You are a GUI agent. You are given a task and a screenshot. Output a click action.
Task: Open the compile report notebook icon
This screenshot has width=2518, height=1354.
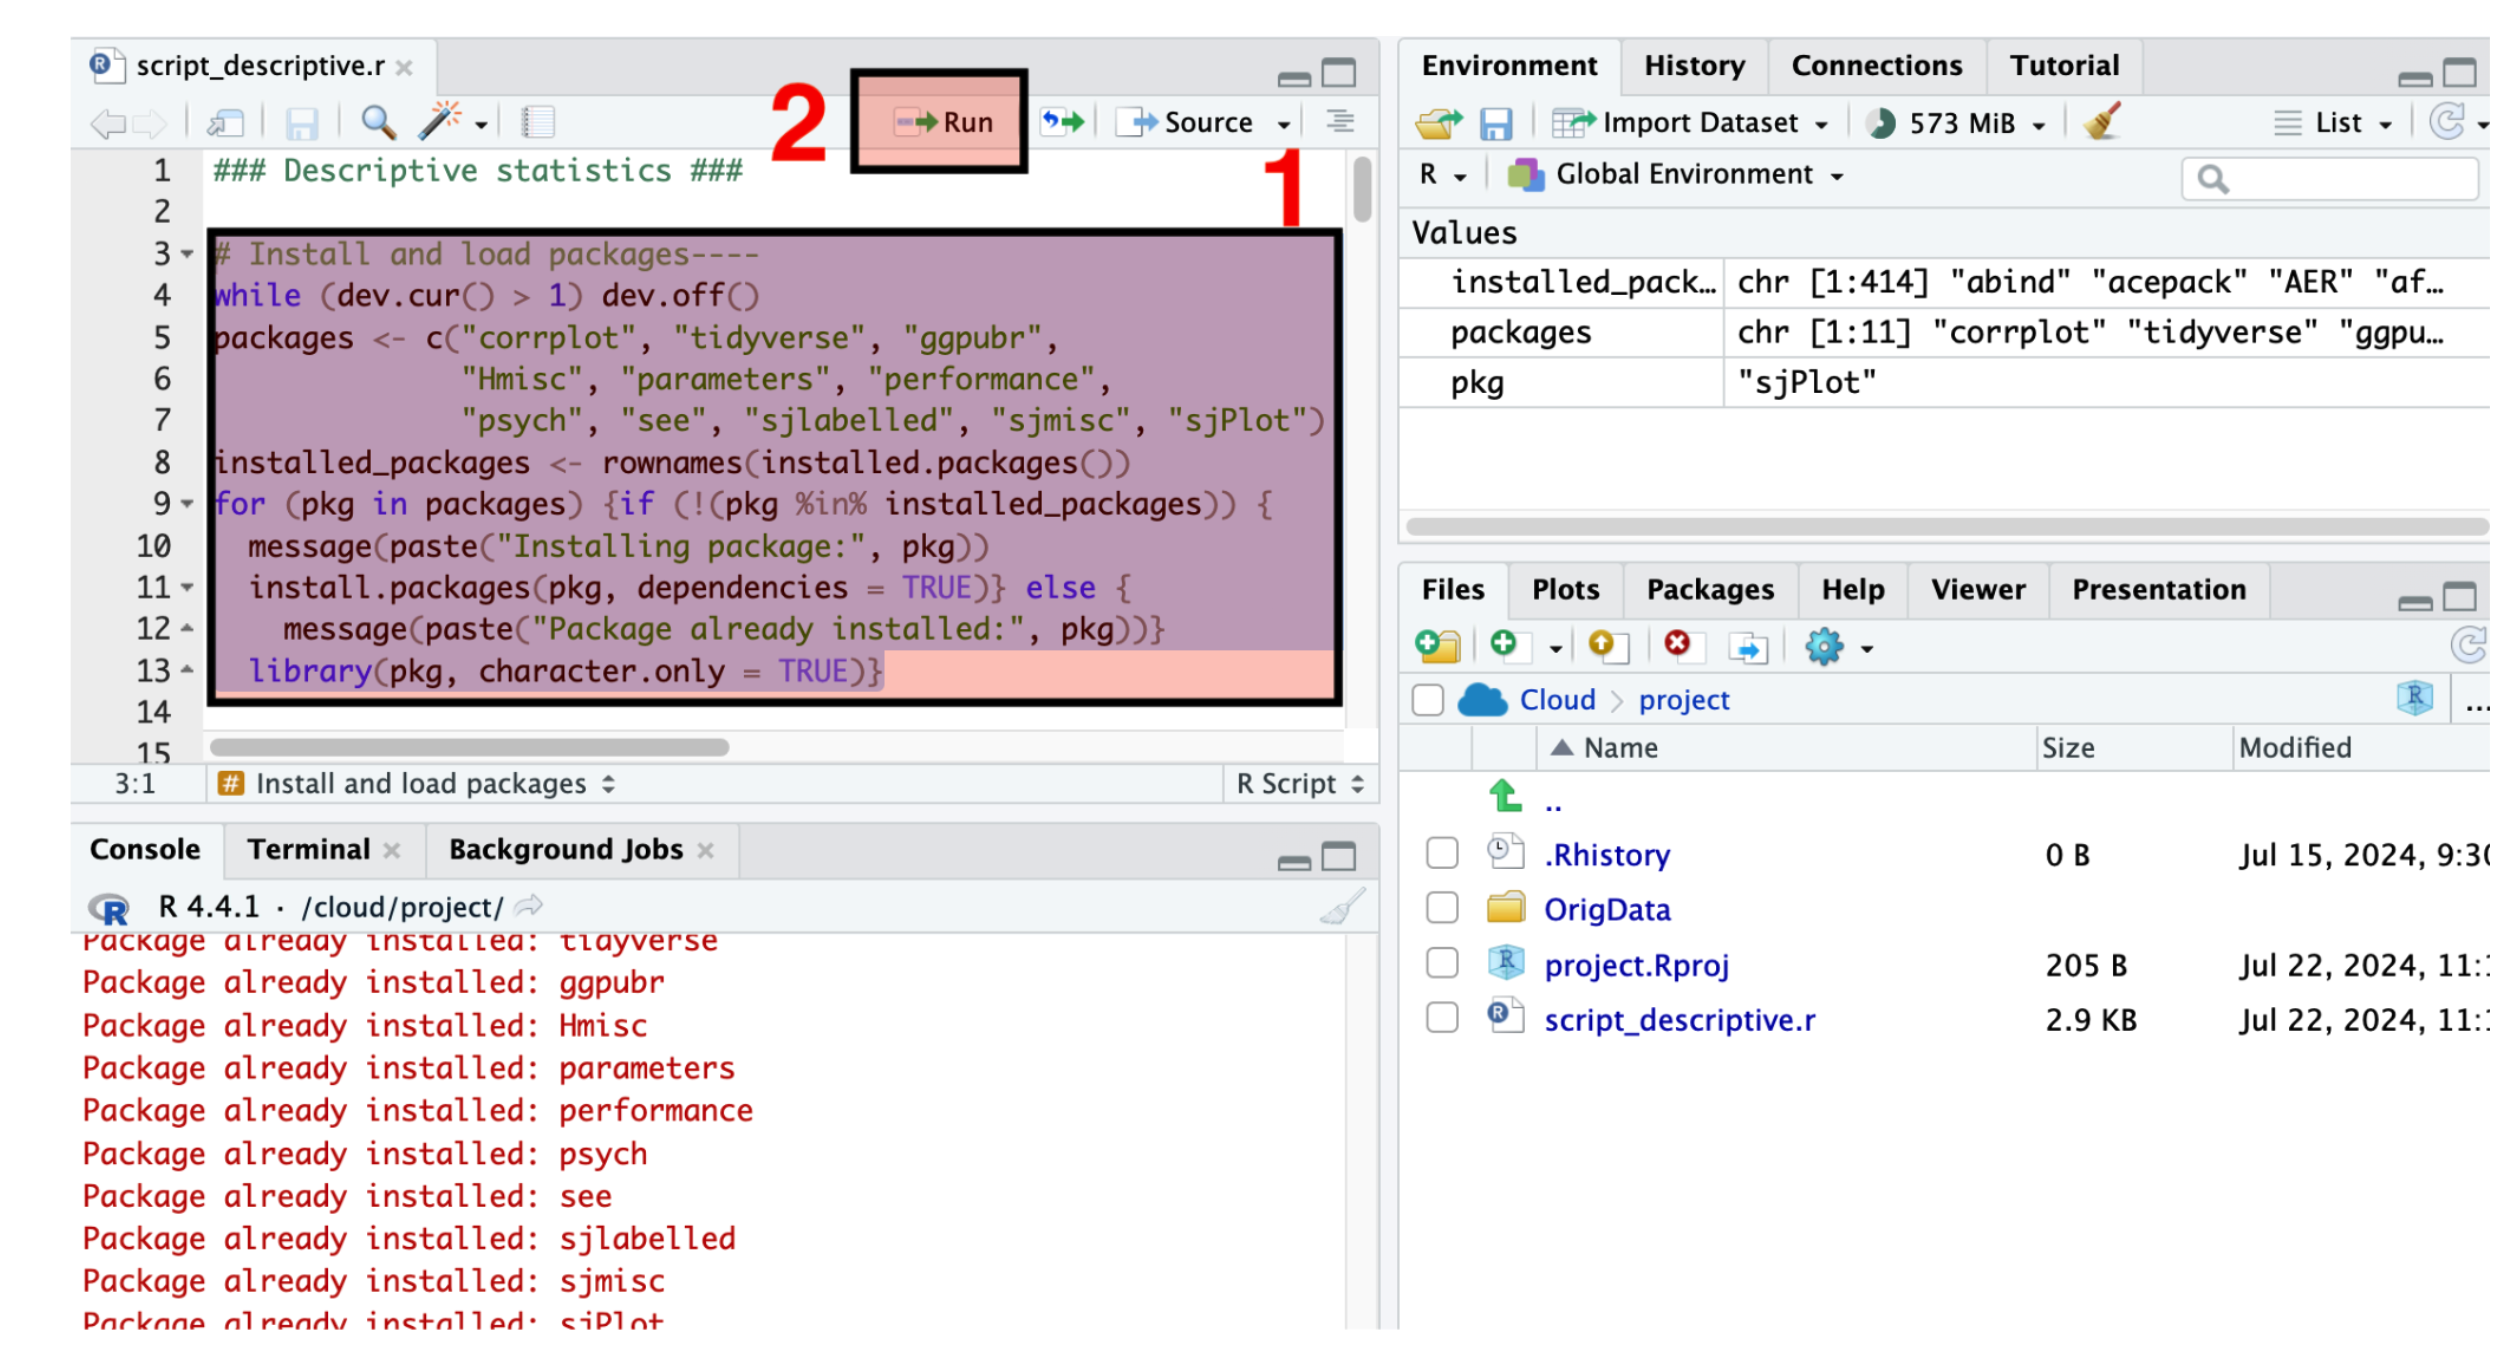tap(538, 123)
